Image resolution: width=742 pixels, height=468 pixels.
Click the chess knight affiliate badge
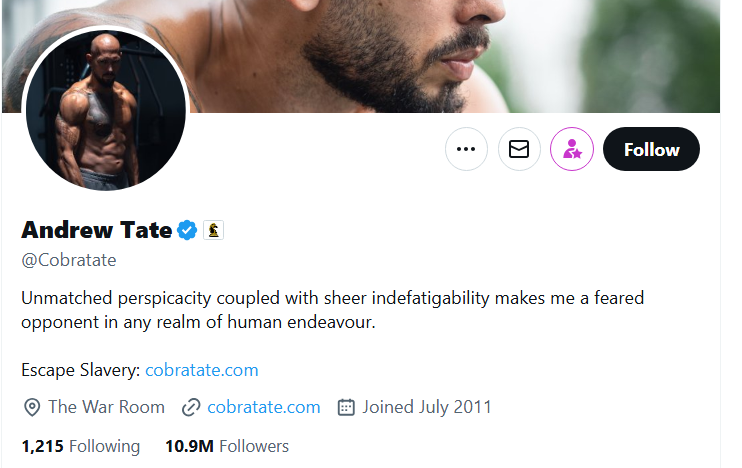[213, 230]
